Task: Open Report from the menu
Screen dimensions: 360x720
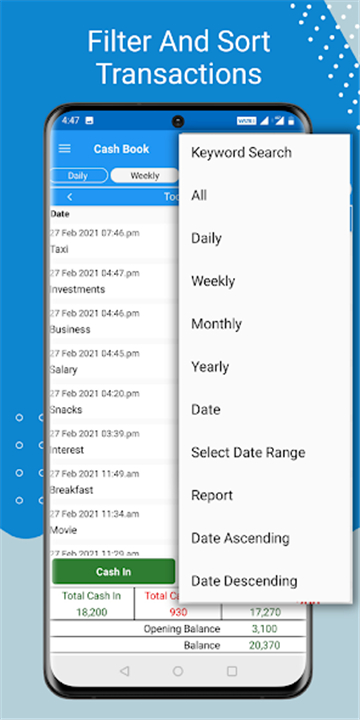Action: click(x=212, y=495)
